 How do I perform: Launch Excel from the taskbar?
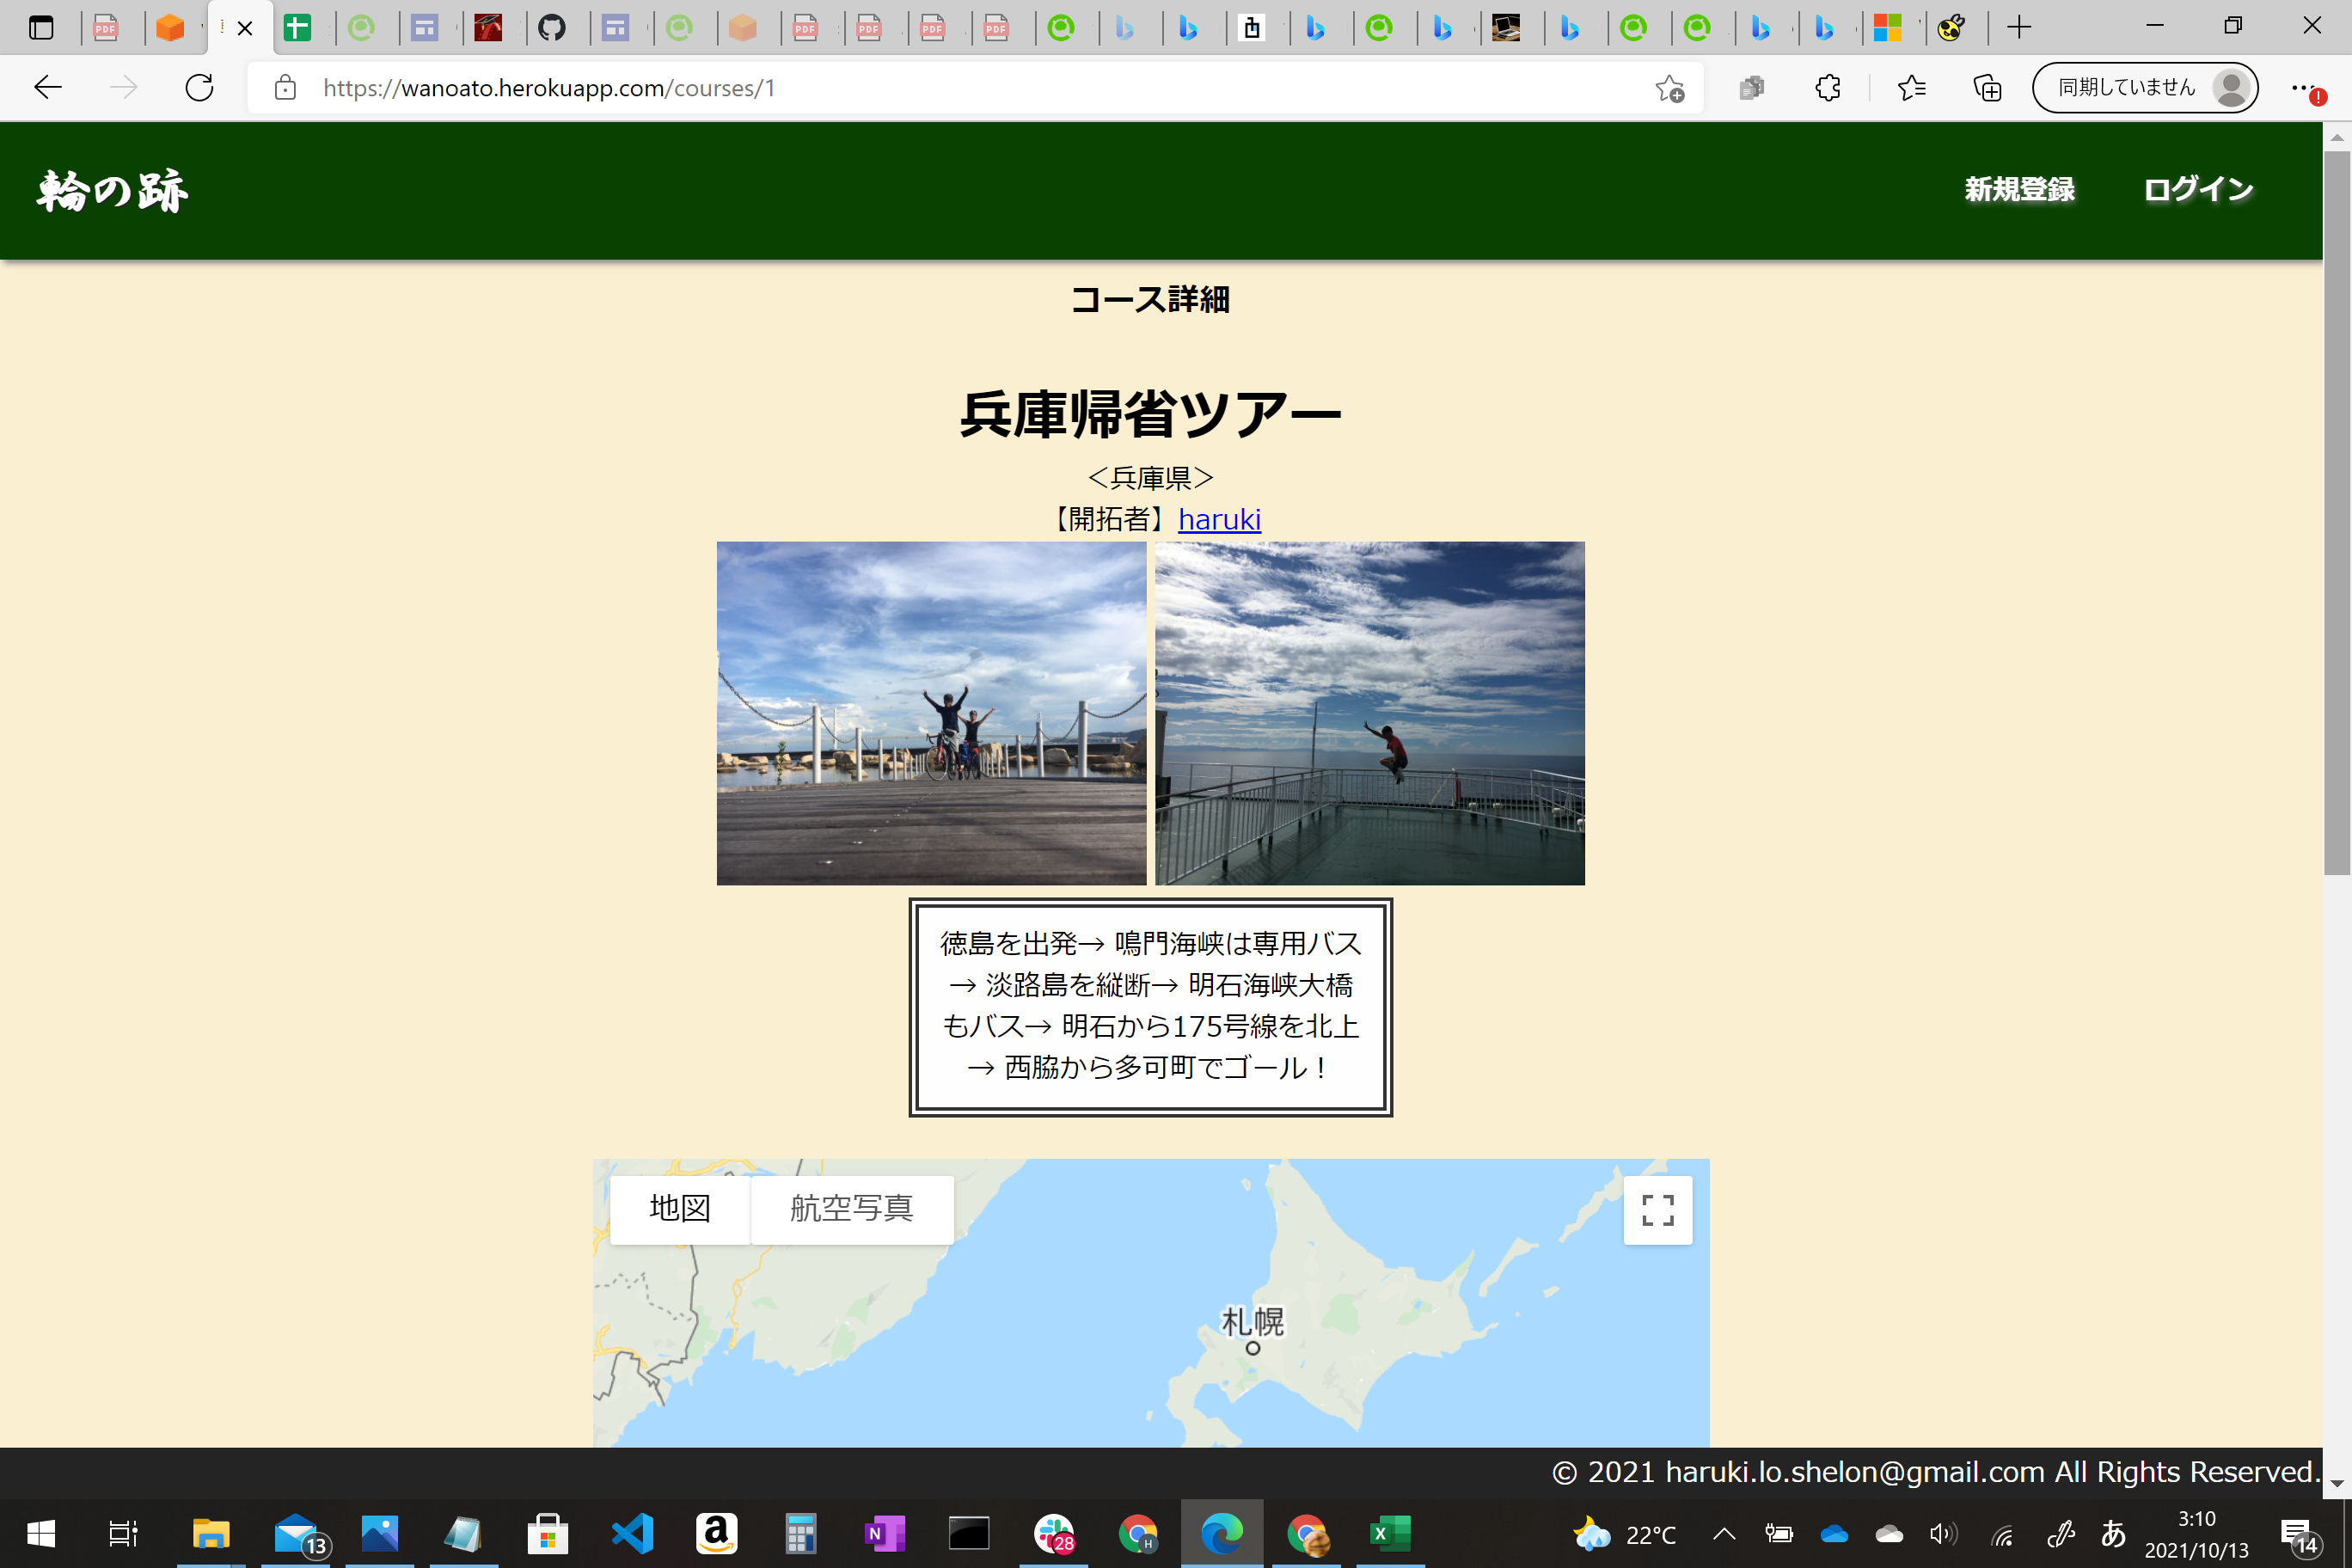click(x=1390, y=1533)
